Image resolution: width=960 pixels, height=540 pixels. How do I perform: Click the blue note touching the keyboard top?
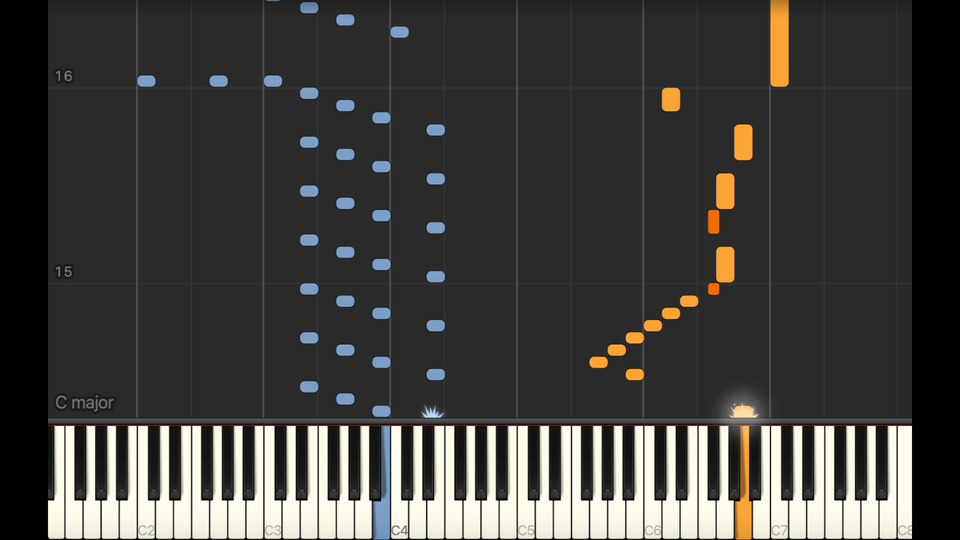(x=381, y=411)
